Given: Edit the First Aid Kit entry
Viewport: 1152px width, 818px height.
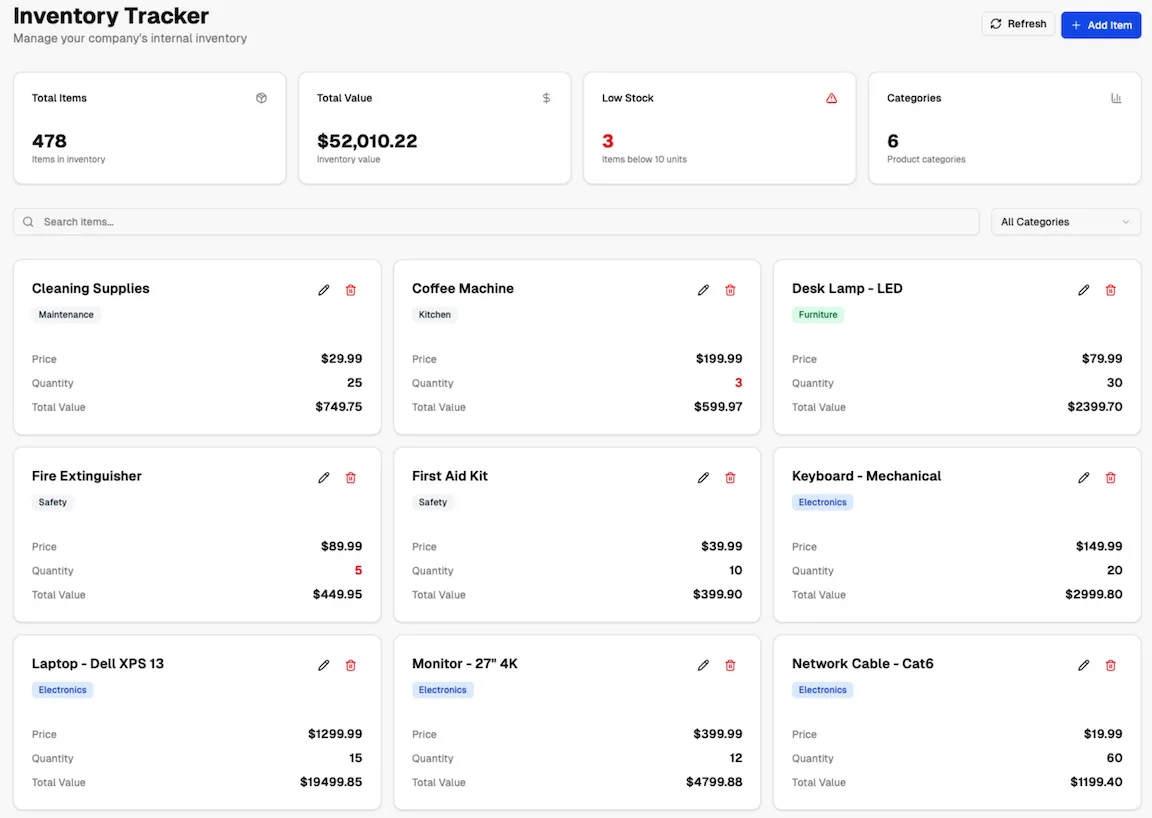Looking at the screenshot, I should tap(703, 478).
